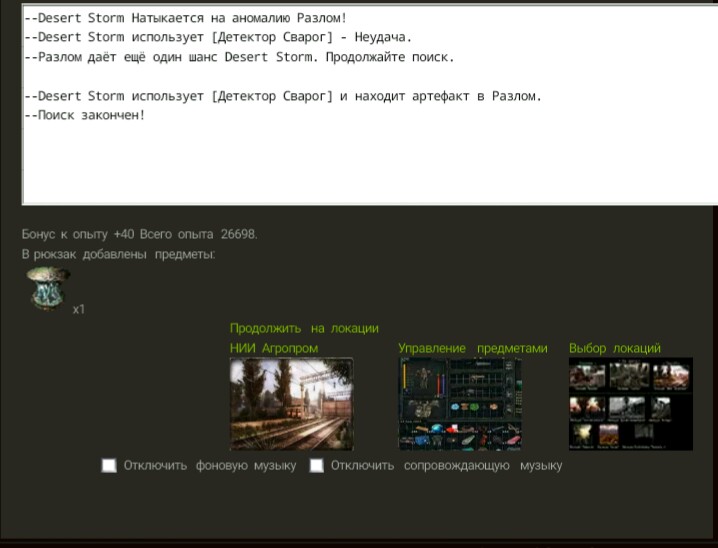Click log line with 'Детектор Сварог' - Неудача
Image resolution: width=718 pixels, height=548 pixels.
pyautogui.click(x=218, y=37)
